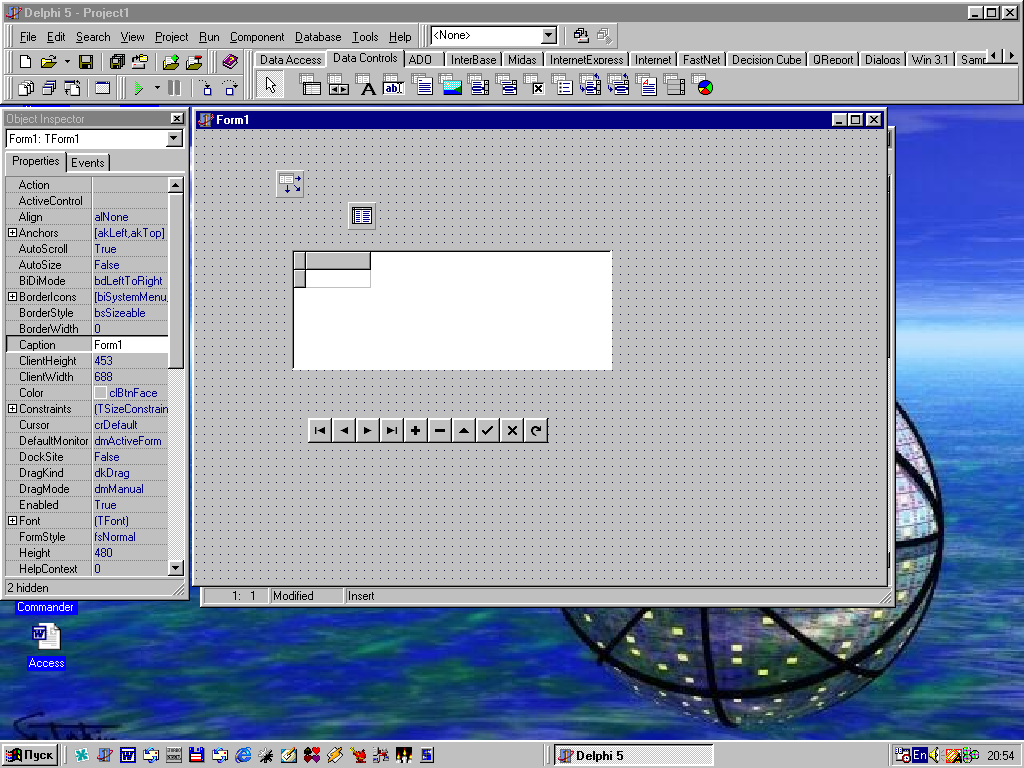Click the Open Project icon
1024x768 pixels.
(x=140, y=61)
